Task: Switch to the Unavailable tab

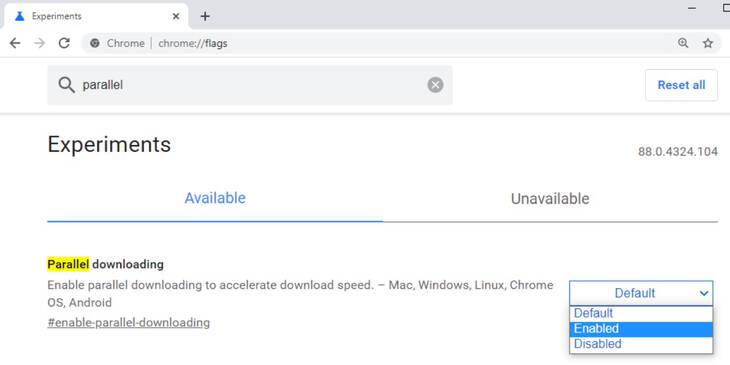Action: (x=550, y=199)
